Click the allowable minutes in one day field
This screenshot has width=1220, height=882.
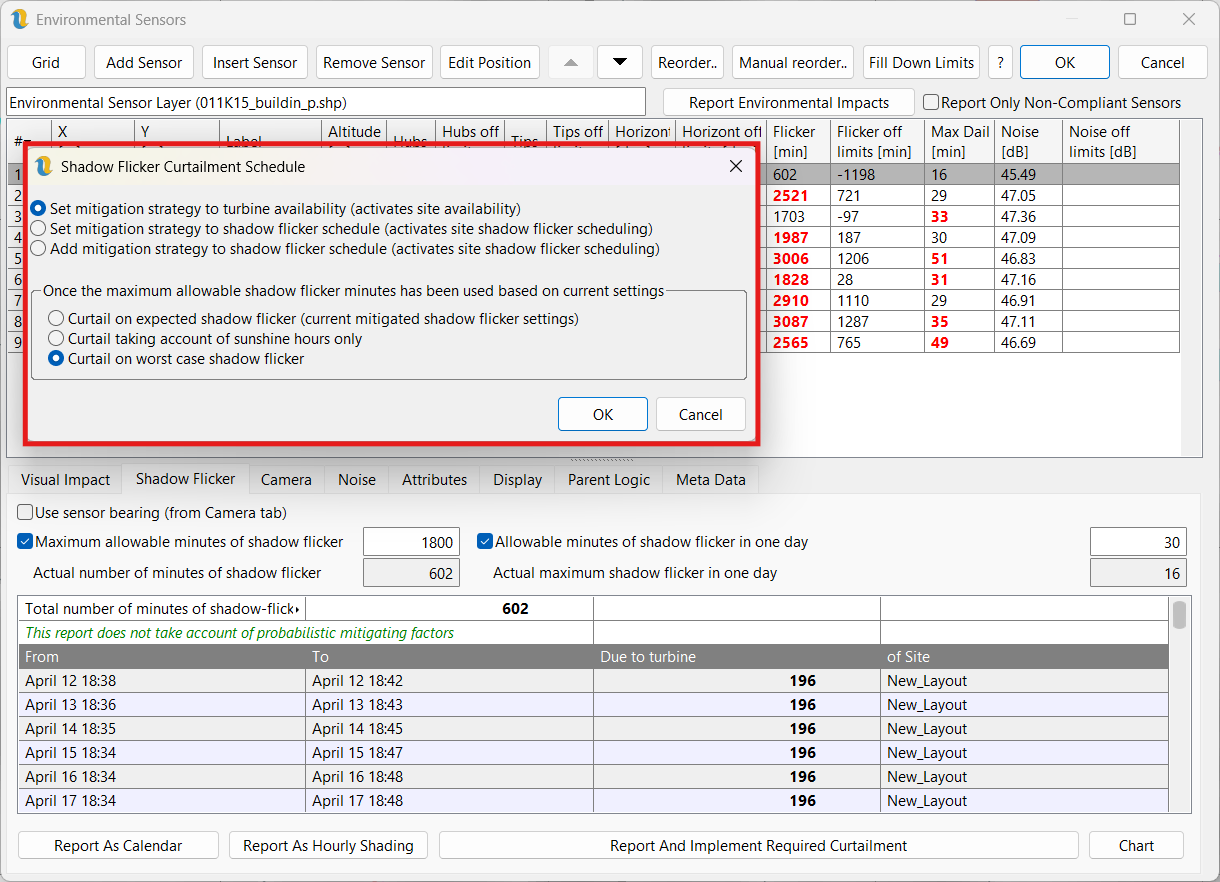1137,542
